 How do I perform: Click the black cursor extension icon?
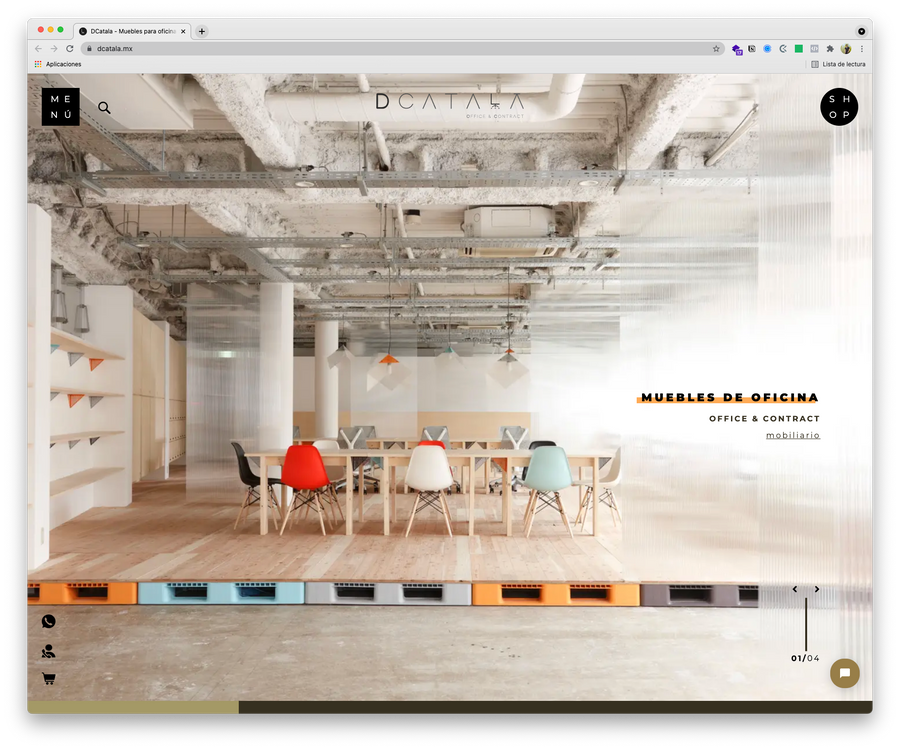(x=751, y=49)
